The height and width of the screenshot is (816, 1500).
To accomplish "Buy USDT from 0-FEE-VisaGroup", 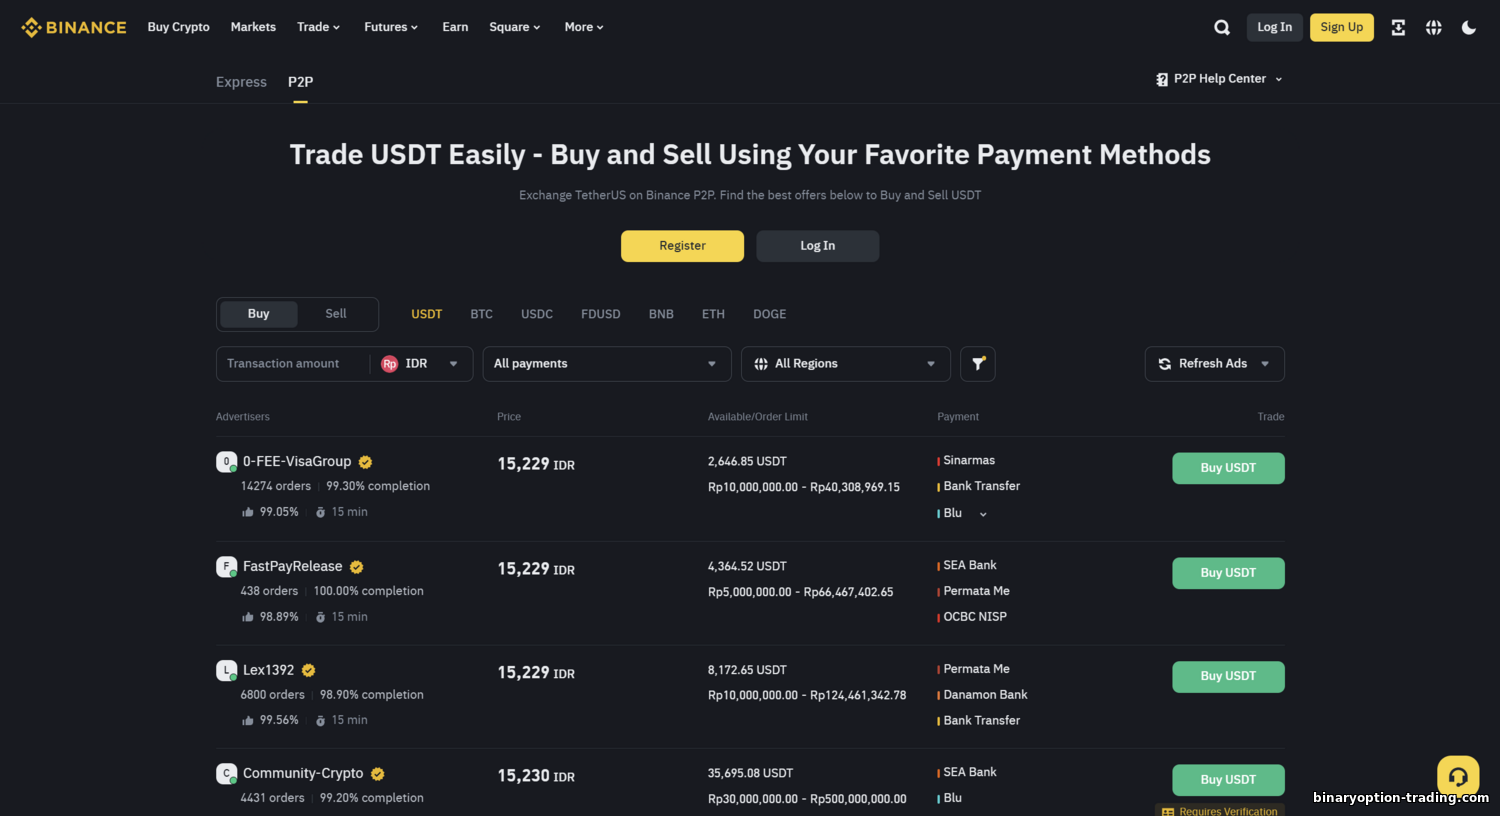I will point(1228,468).
